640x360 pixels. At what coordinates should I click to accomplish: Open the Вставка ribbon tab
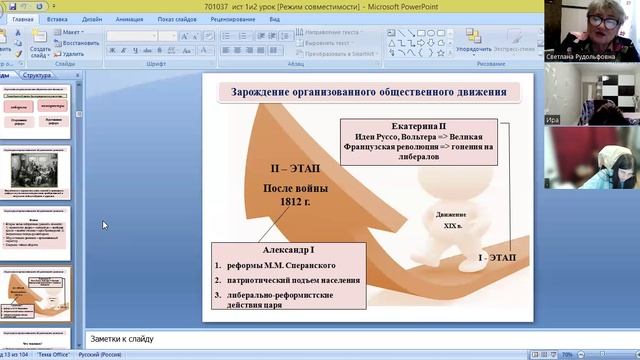[x=57, y=19]
